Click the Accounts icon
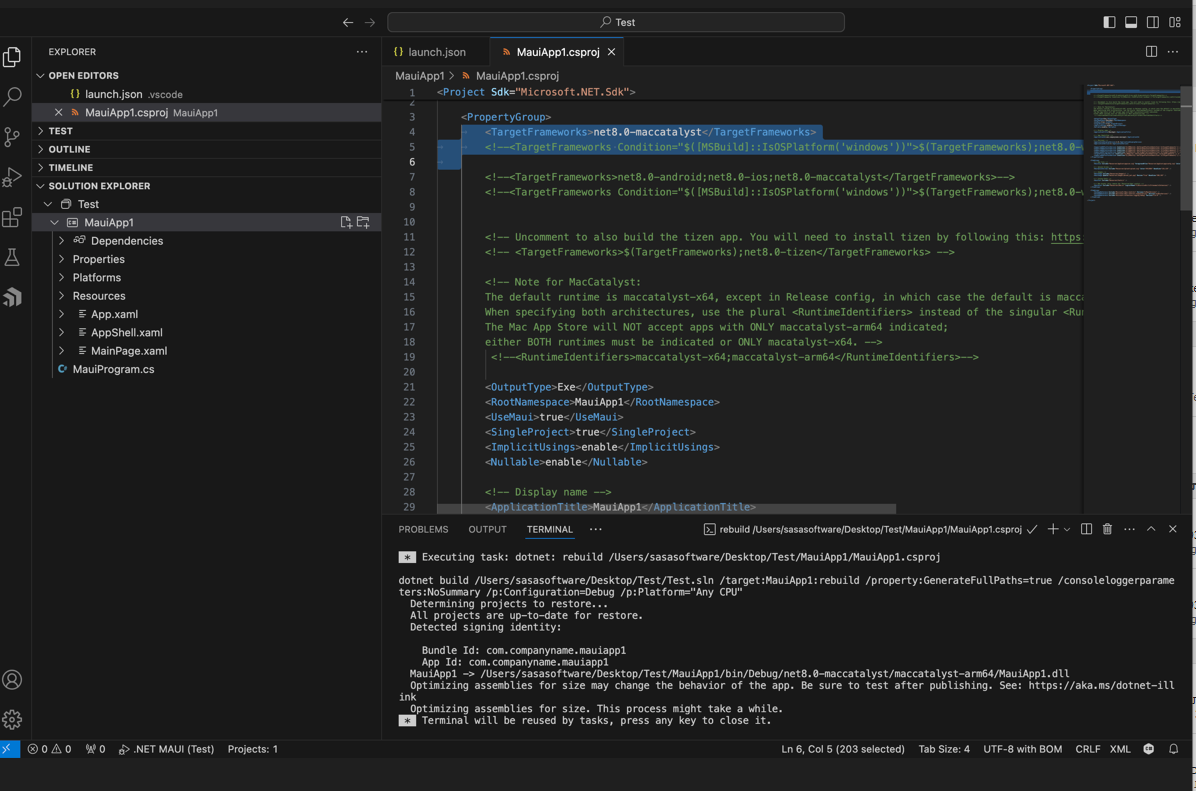The height and width of the screenshot is (791, 1196). [x=13, y=680]
